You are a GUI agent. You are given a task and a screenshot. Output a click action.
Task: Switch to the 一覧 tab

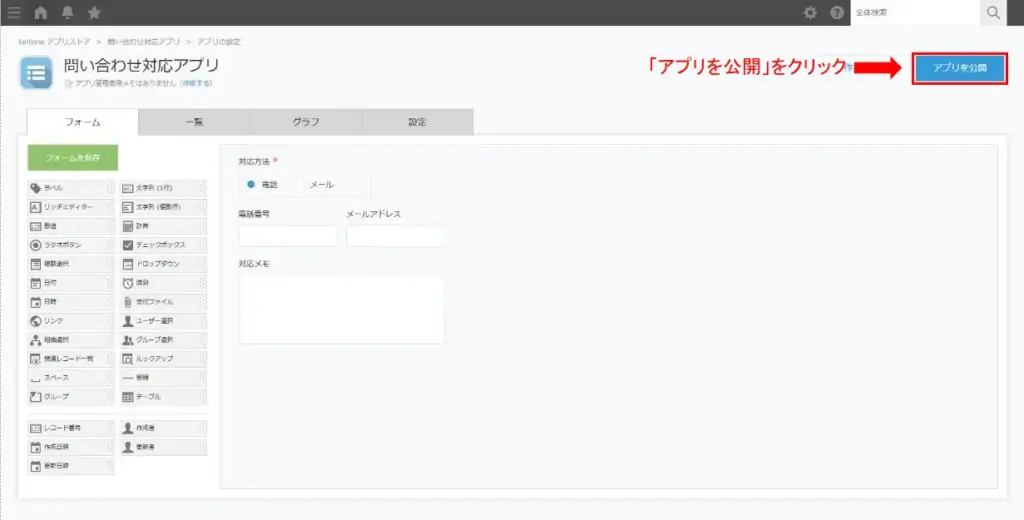(194, 122)
